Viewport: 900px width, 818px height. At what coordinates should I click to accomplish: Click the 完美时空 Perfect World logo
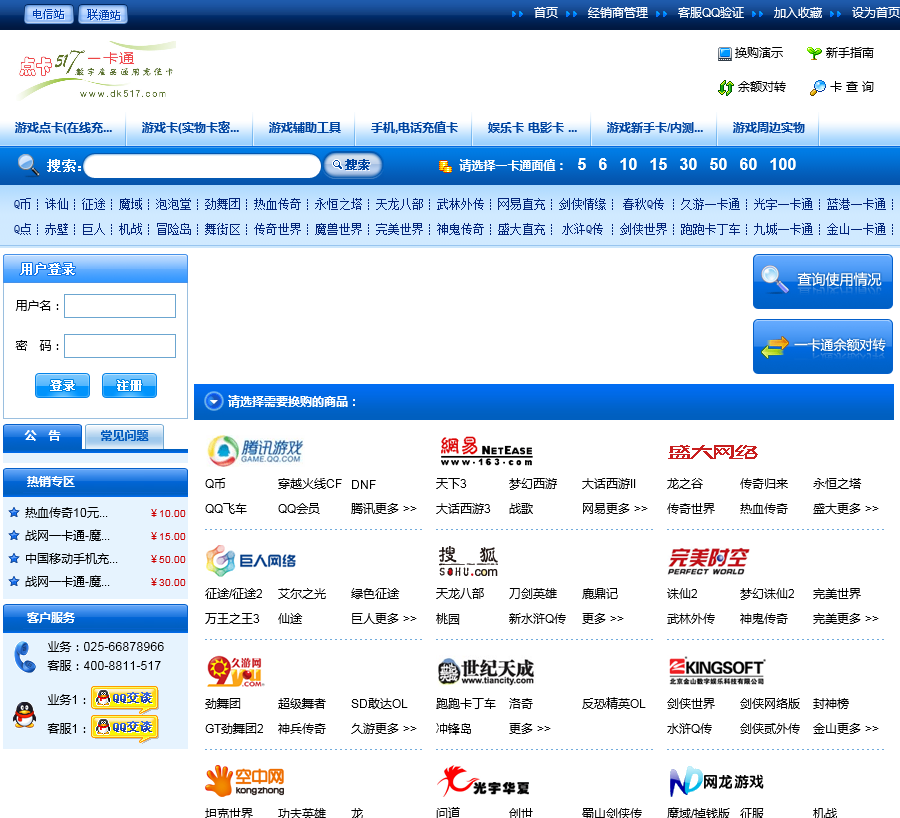(x=708, y=561)
